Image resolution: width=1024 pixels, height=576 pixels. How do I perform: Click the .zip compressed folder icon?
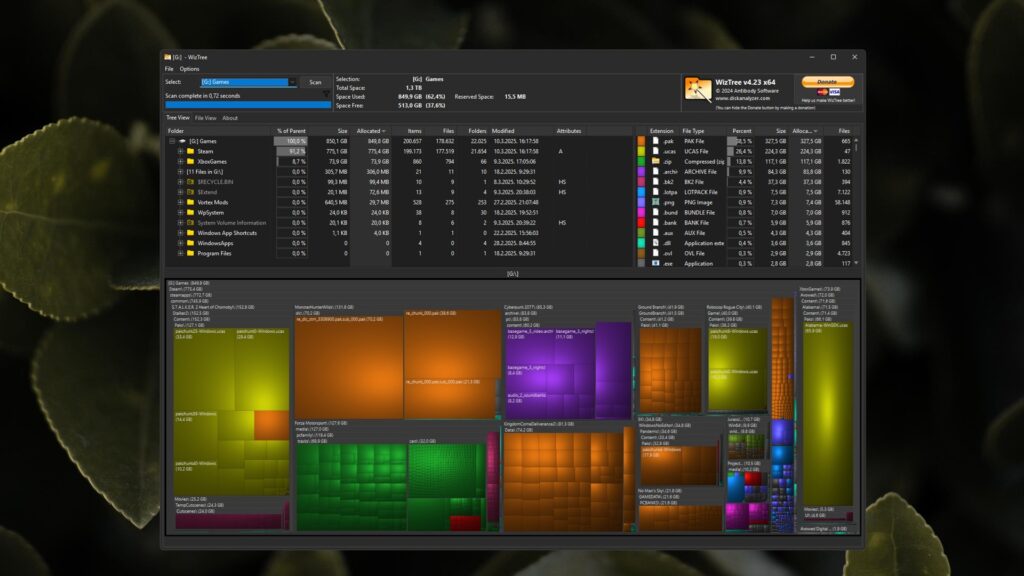(x=656, y=161)
